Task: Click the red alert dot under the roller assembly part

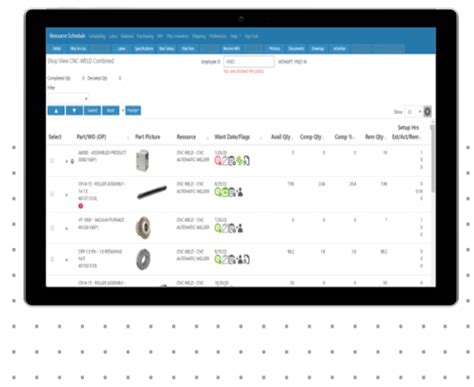Action: (81, 206)
